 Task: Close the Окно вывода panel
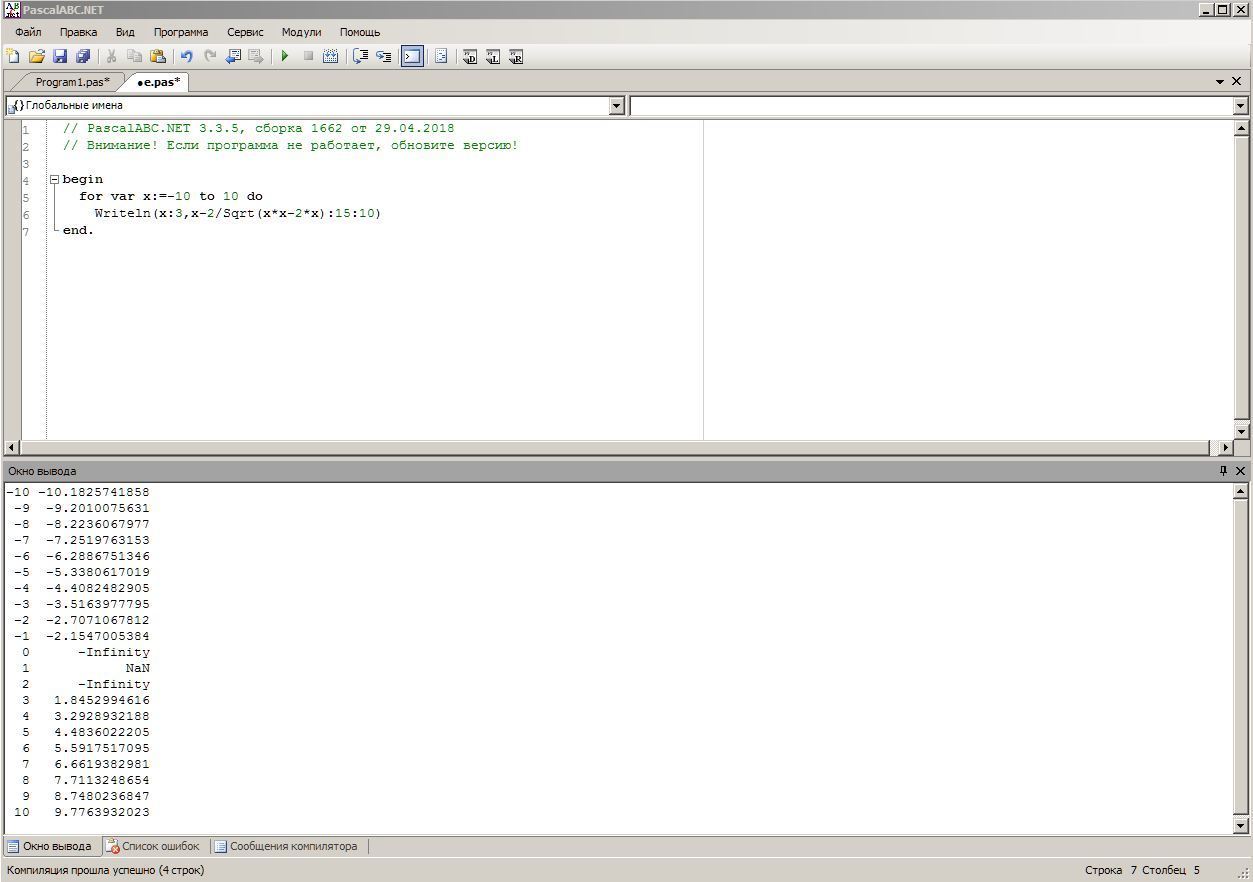(x=1240, y=471)
